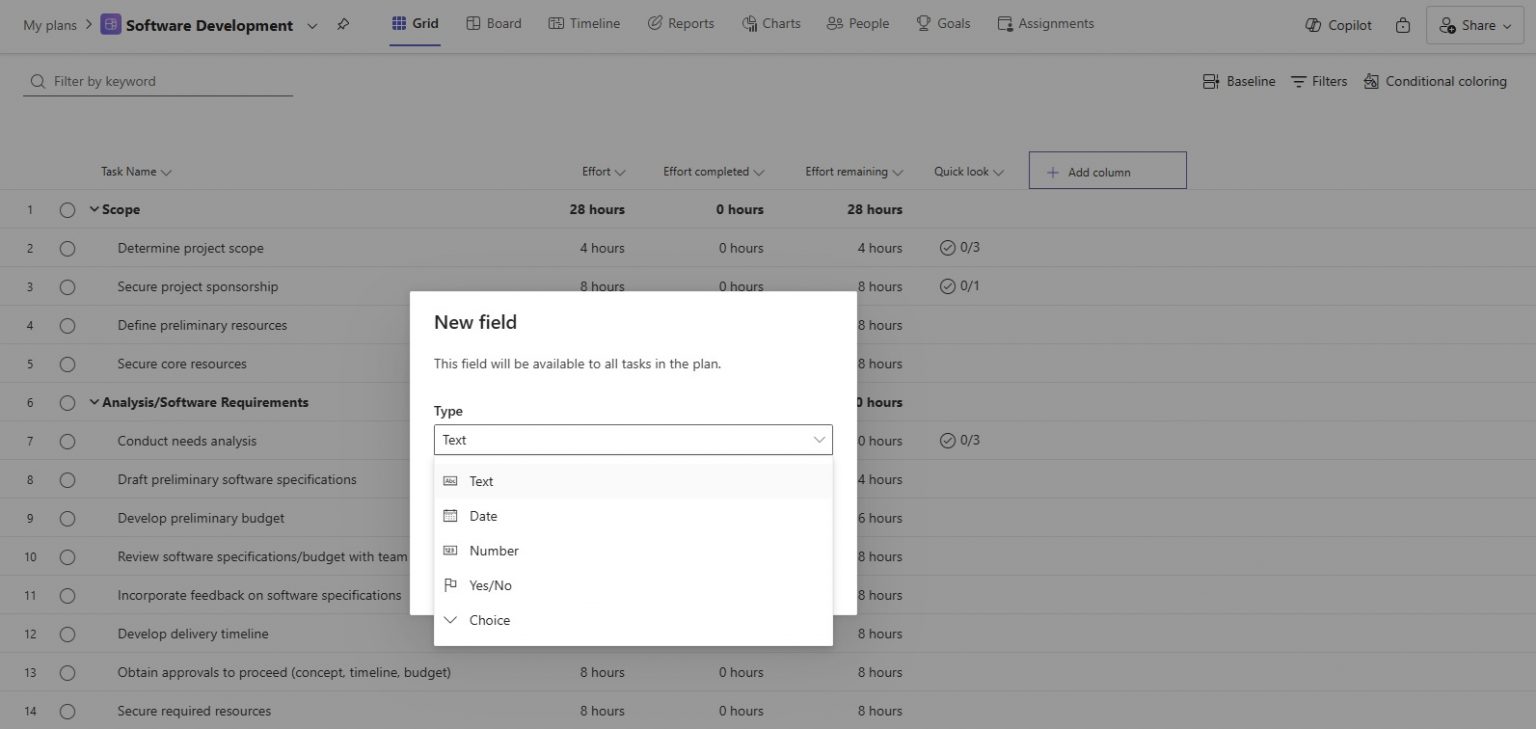Pin the Software Development plan
The image size is (1536, 729).
click(x=342, y=25)
